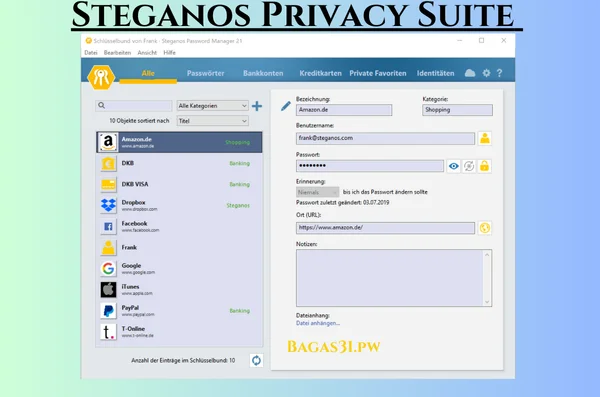This screenshot has width=600, height=397.
Task: Open settings gear icon
Action: 486,73
